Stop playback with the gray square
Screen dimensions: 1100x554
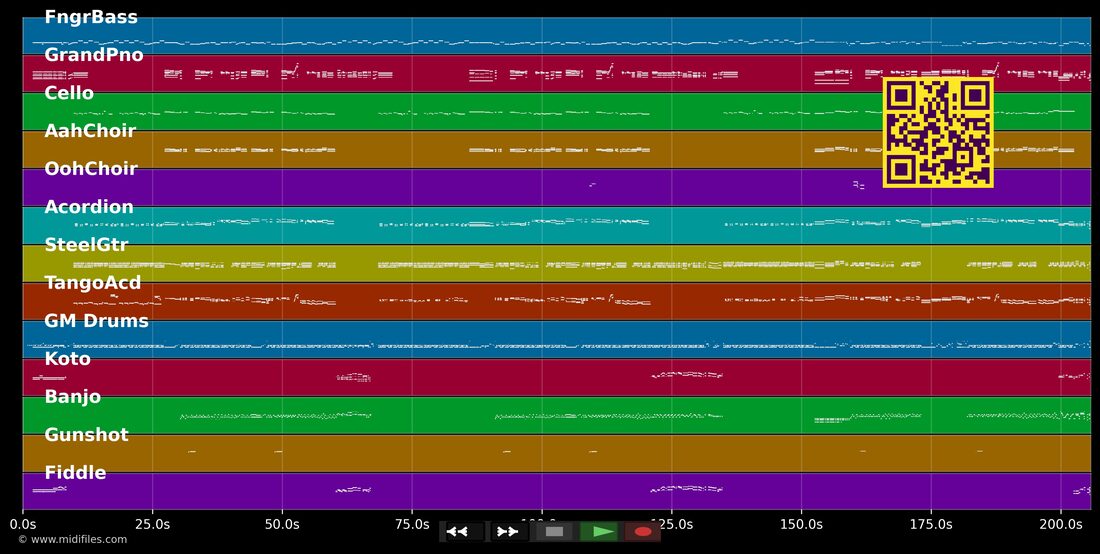tap(554, 532)
